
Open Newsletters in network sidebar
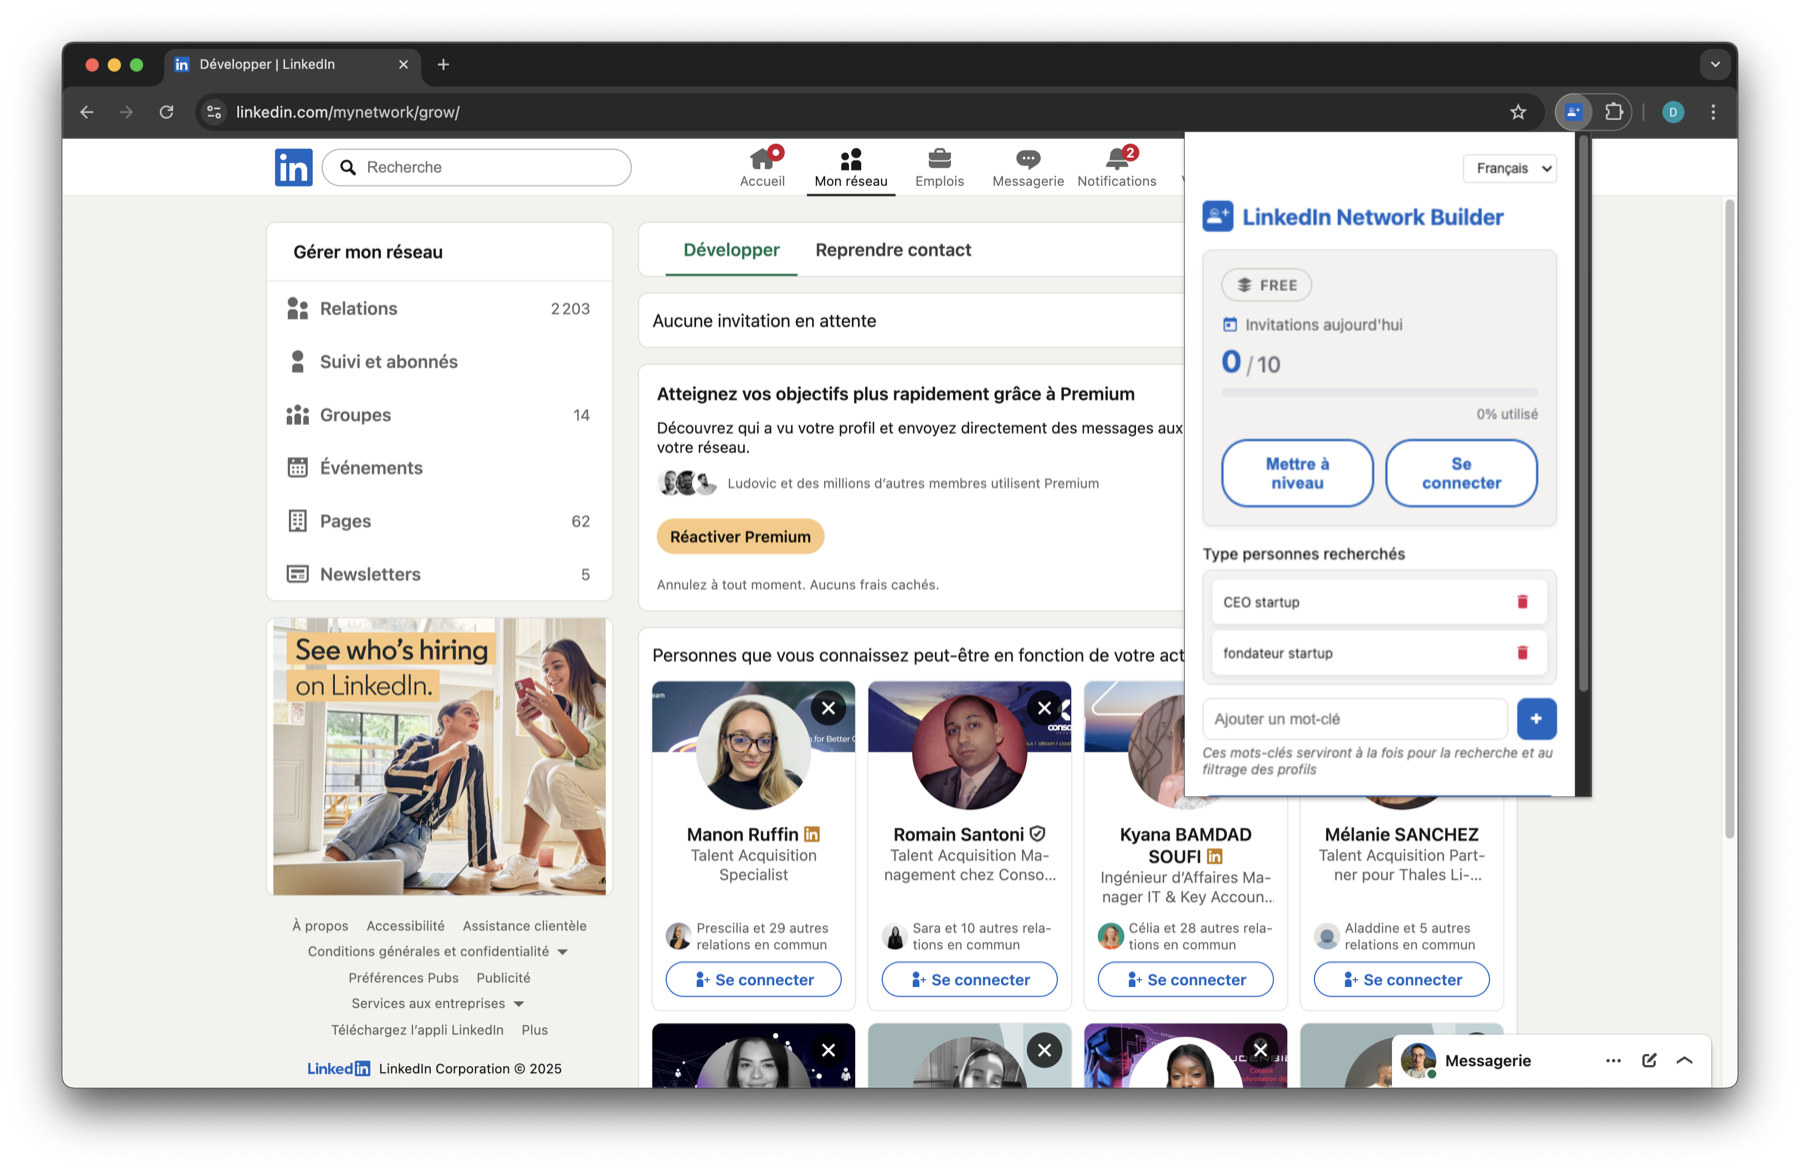[x=439, y=574]
